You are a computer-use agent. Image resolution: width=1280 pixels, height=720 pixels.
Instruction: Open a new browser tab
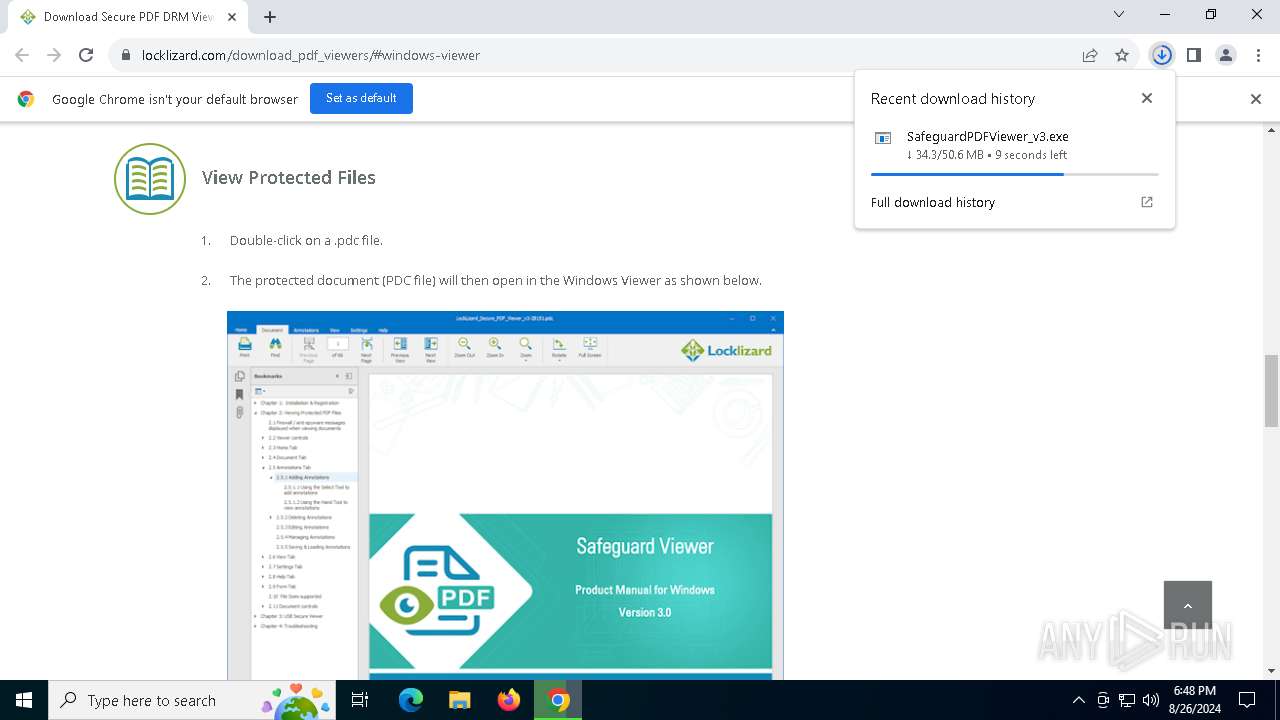[270, 17]
